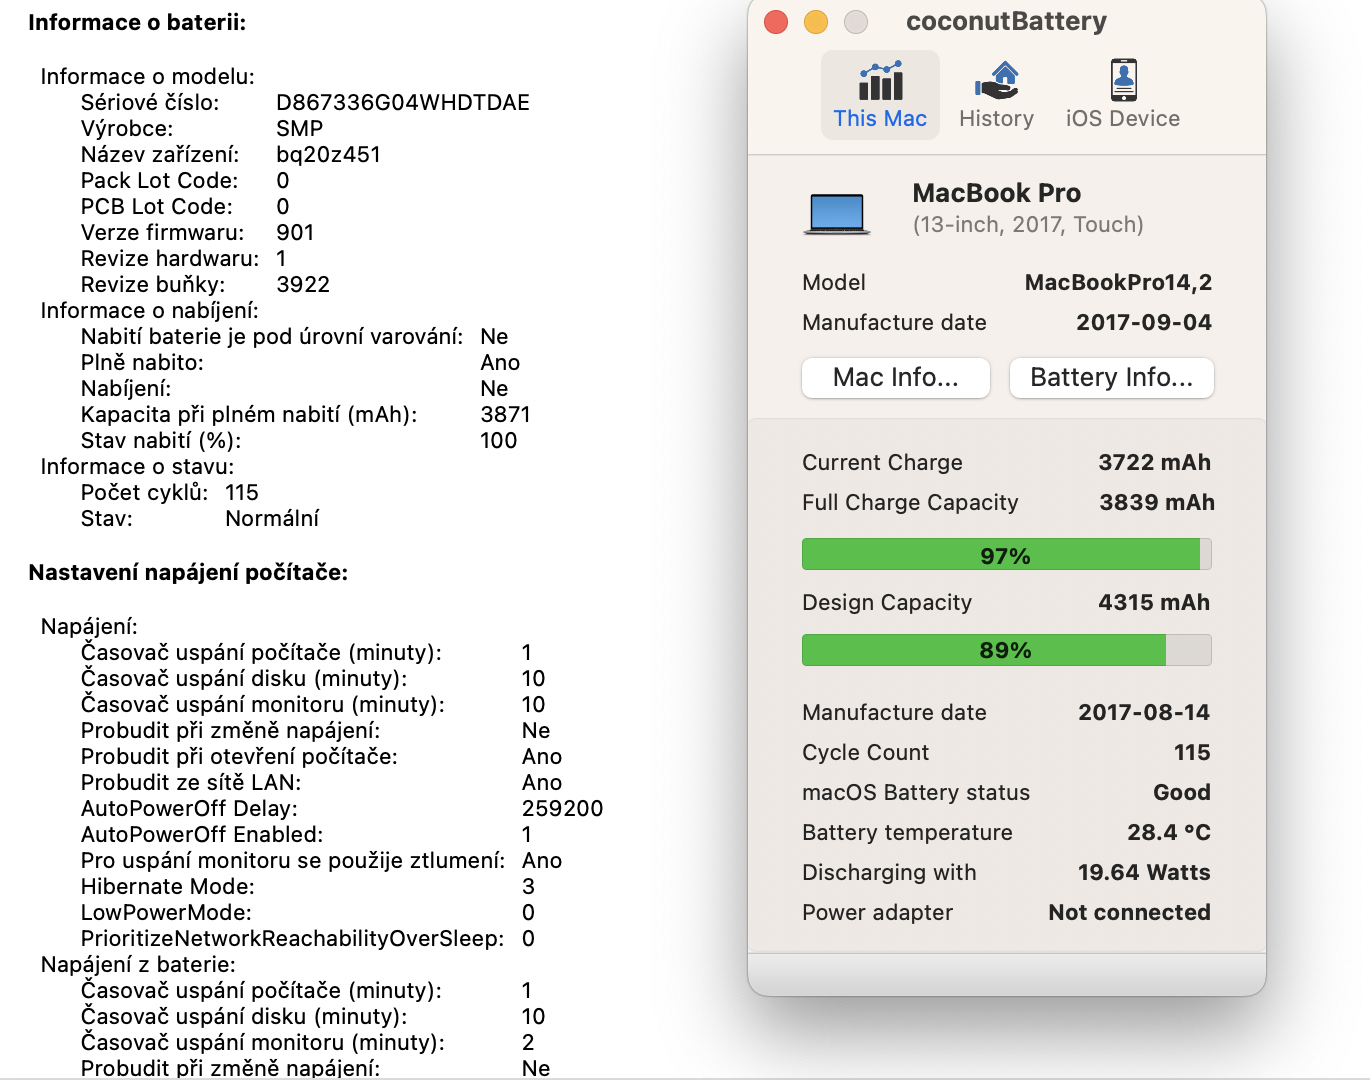Screen dimensions: 1370x1080
Task: Click the coconutBattery window title
Action: click(1006, 22)
